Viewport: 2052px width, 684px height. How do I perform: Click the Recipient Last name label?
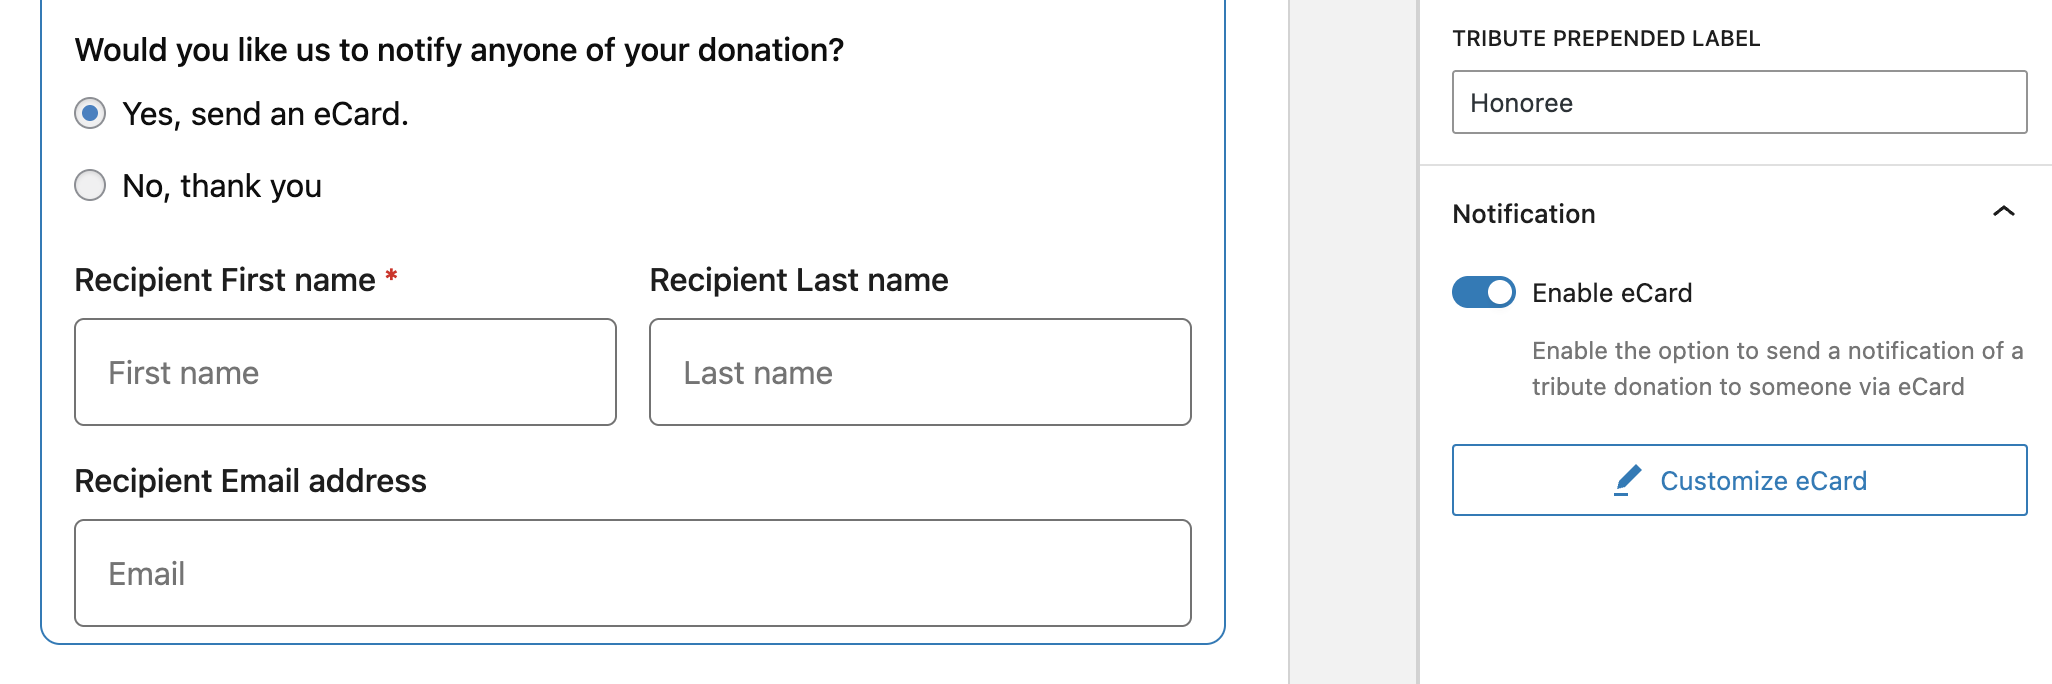798,280
